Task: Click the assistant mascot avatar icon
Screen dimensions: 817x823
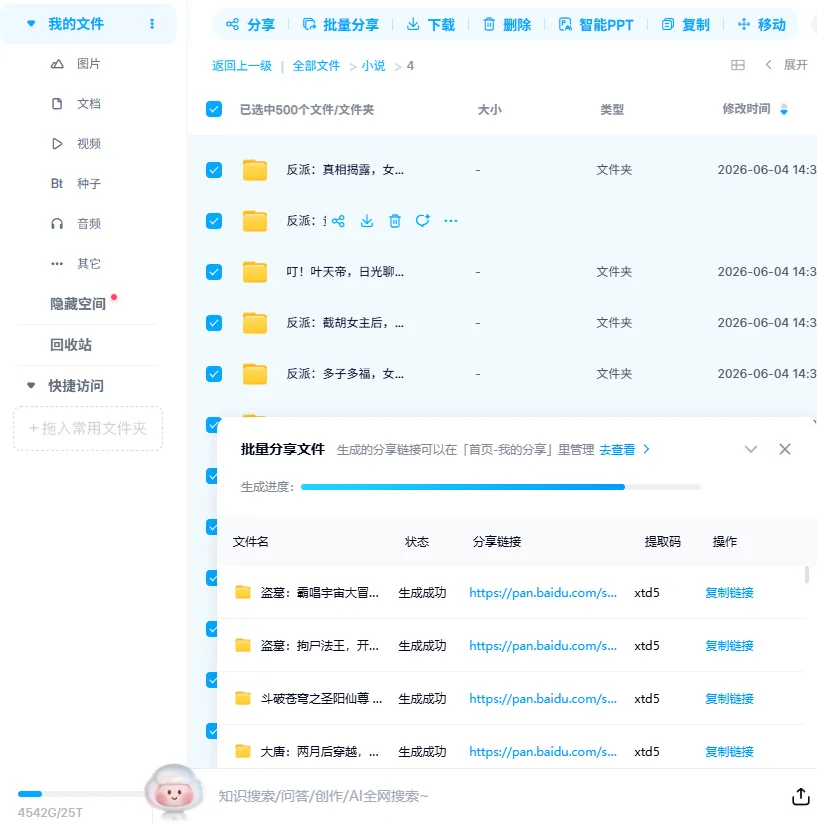Action: 174,793
